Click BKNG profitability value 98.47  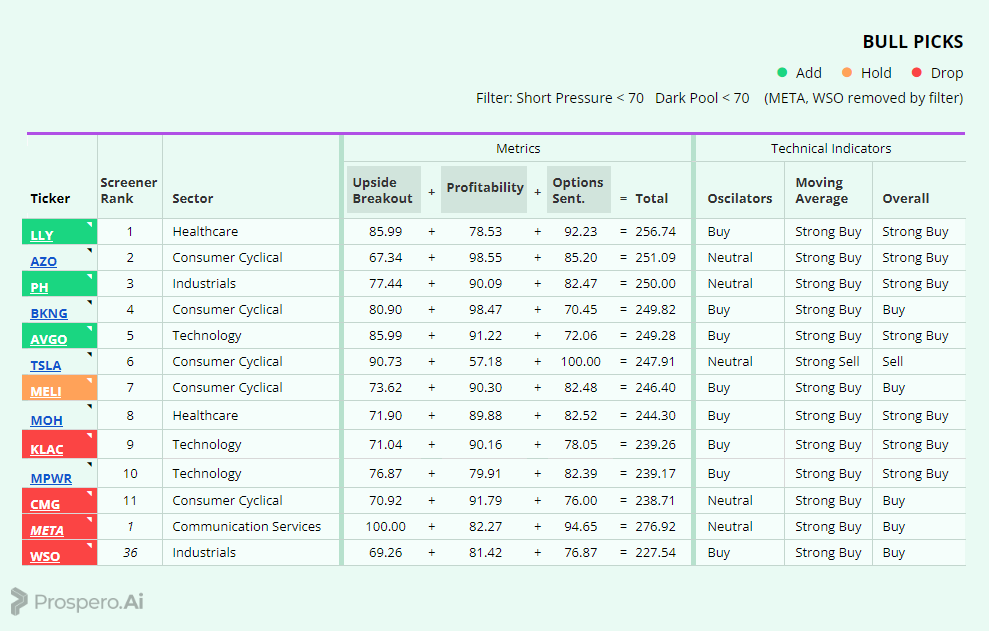pos(485,310)
